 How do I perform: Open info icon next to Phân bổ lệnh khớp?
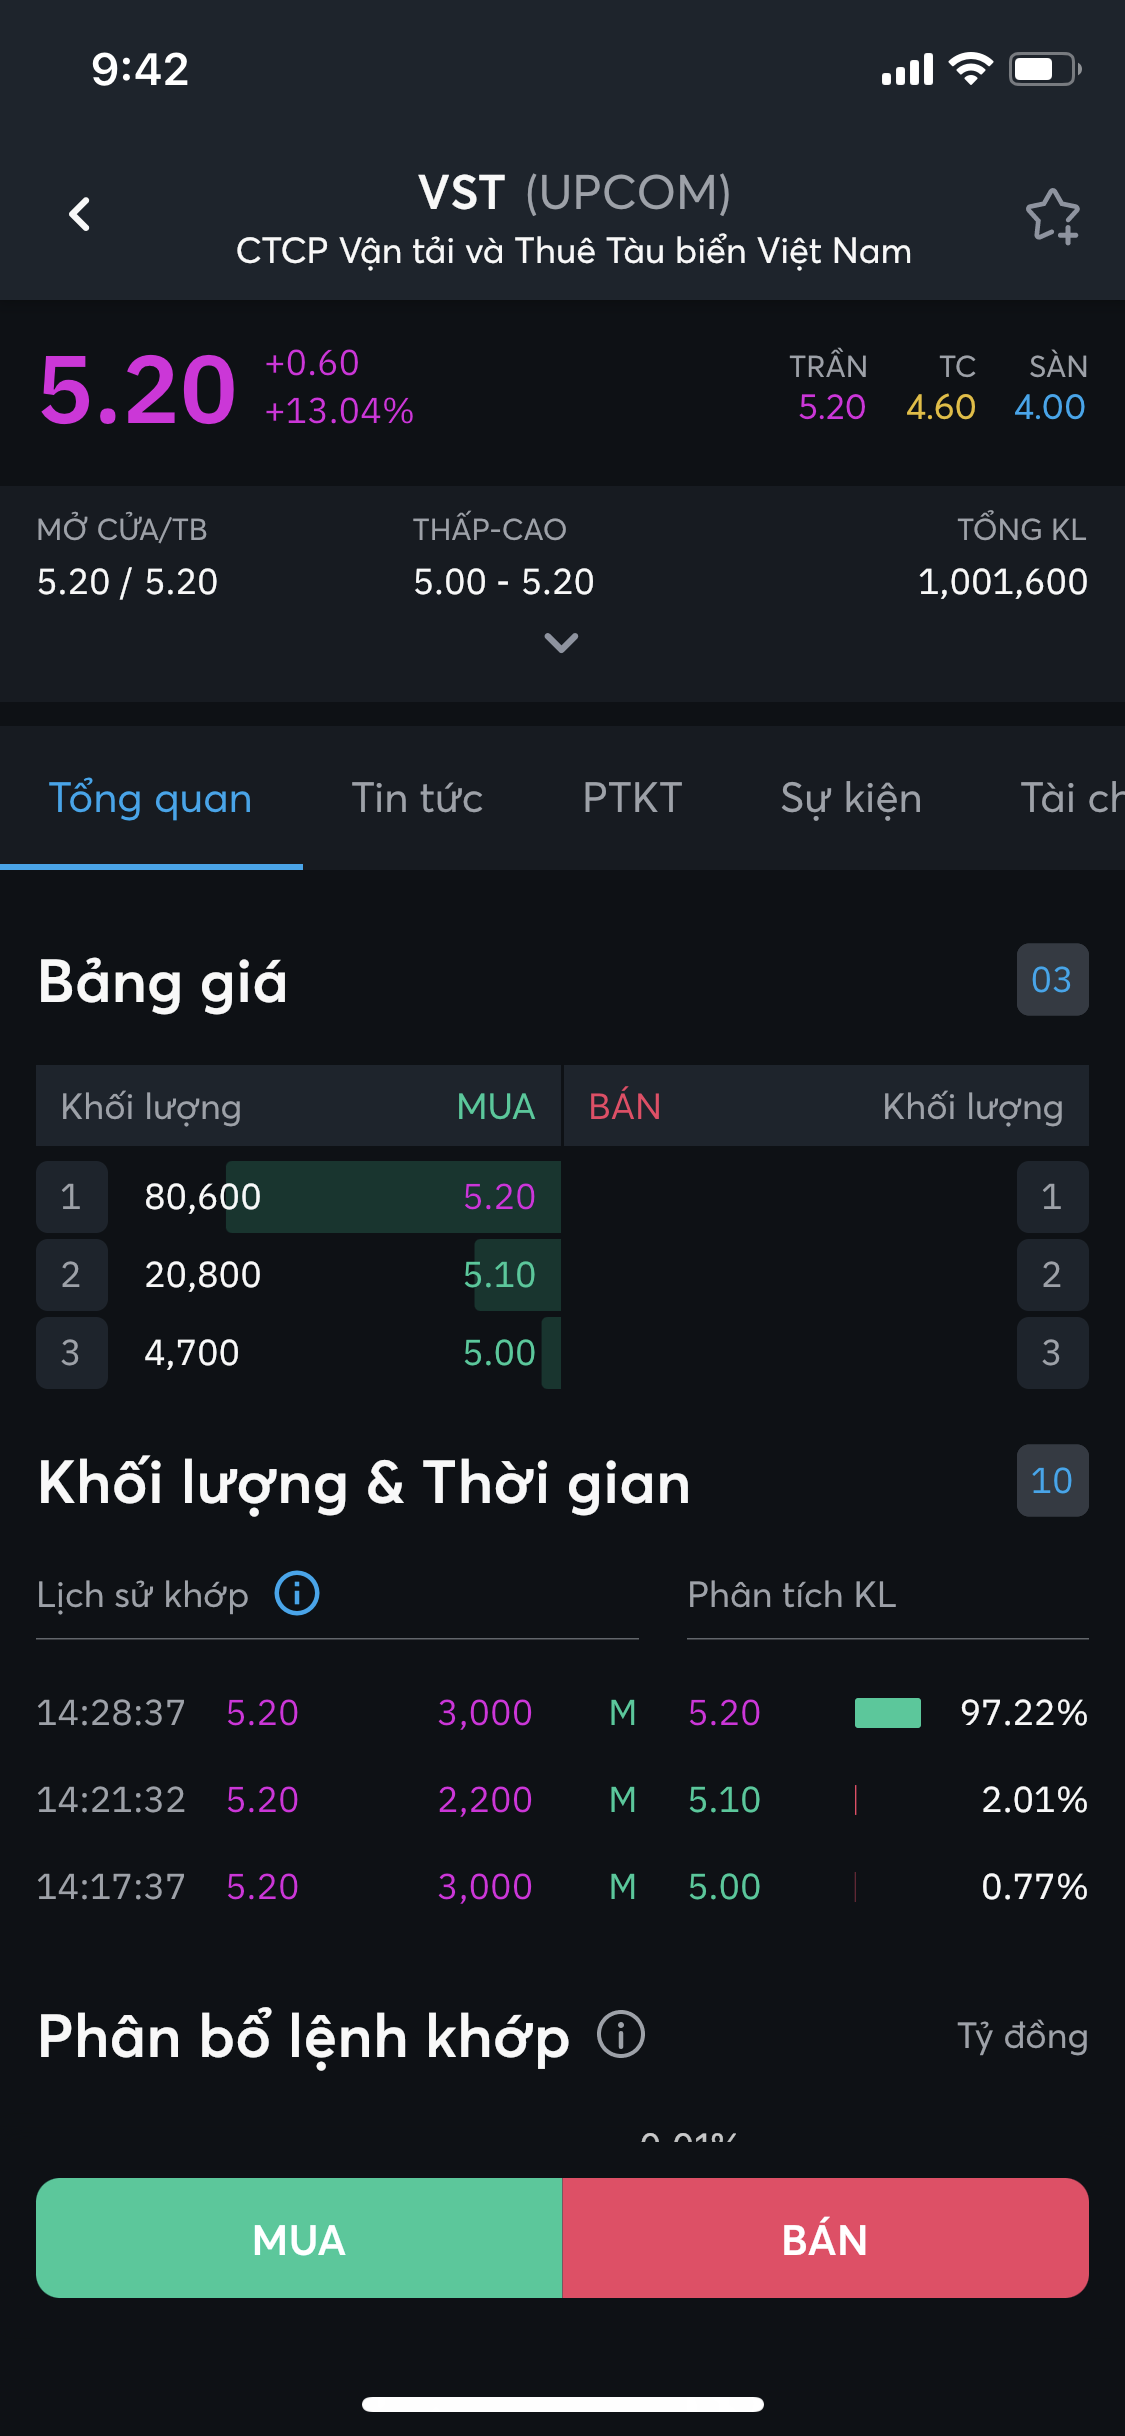click(x=621, y=2035)
